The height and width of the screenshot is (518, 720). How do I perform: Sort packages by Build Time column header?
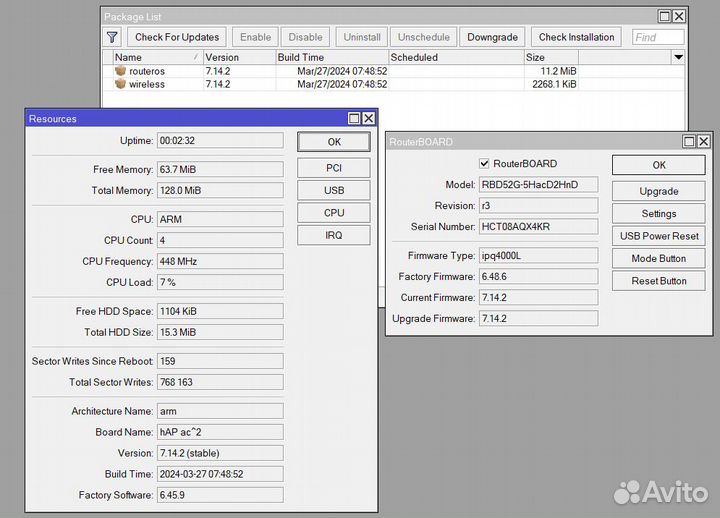coord(332,57)
